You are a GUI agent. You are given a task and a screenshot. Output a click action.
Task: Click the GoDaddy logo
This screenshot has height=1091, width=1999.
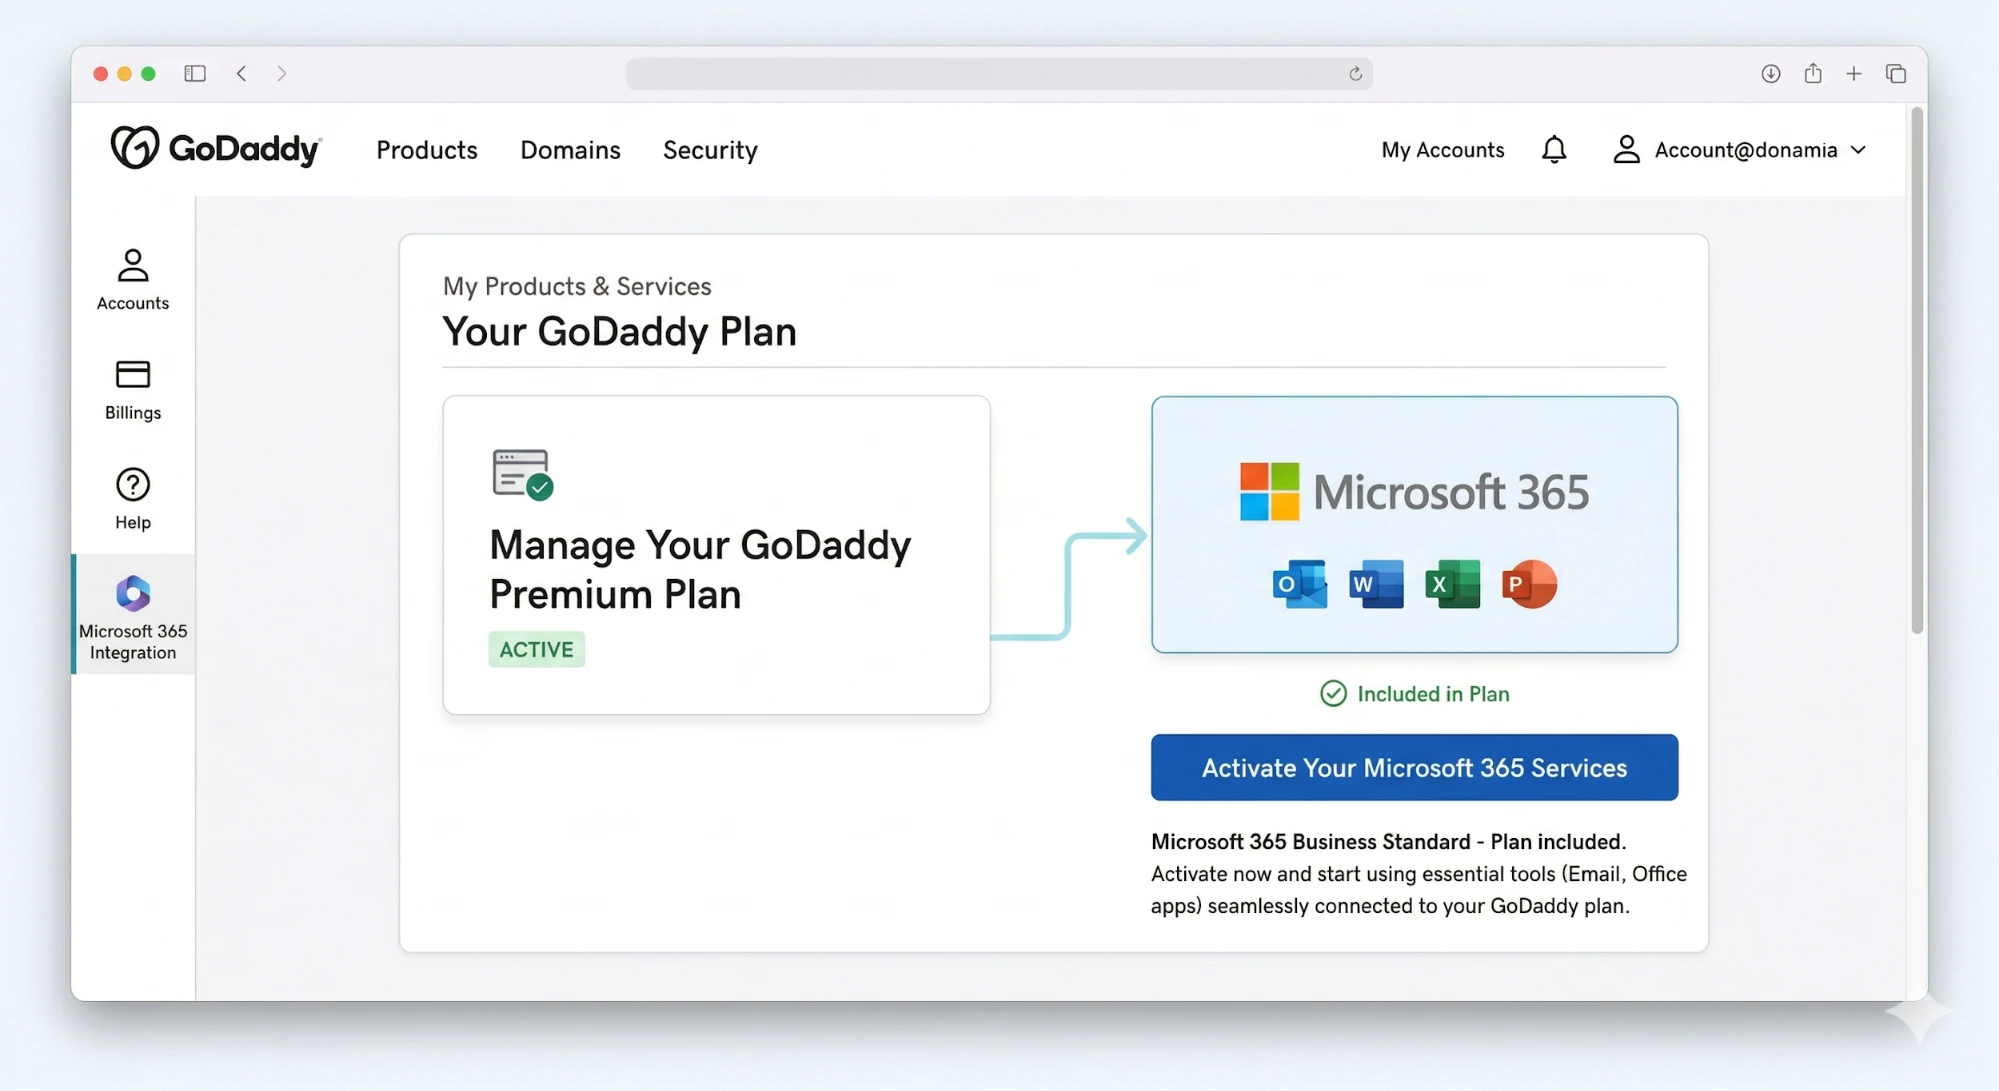coord(216,148)
